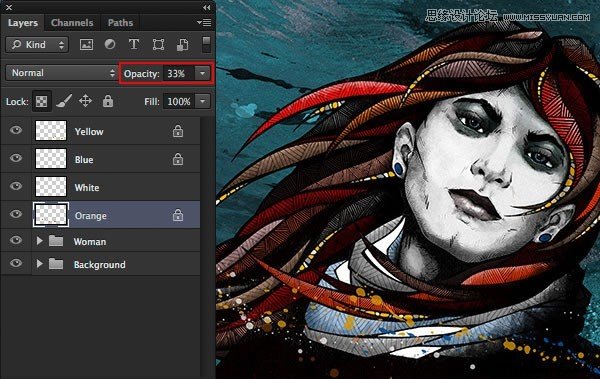The image size is (600, 379).
Task: Hide the Blue layer
Action: click(x=16, y=158)
